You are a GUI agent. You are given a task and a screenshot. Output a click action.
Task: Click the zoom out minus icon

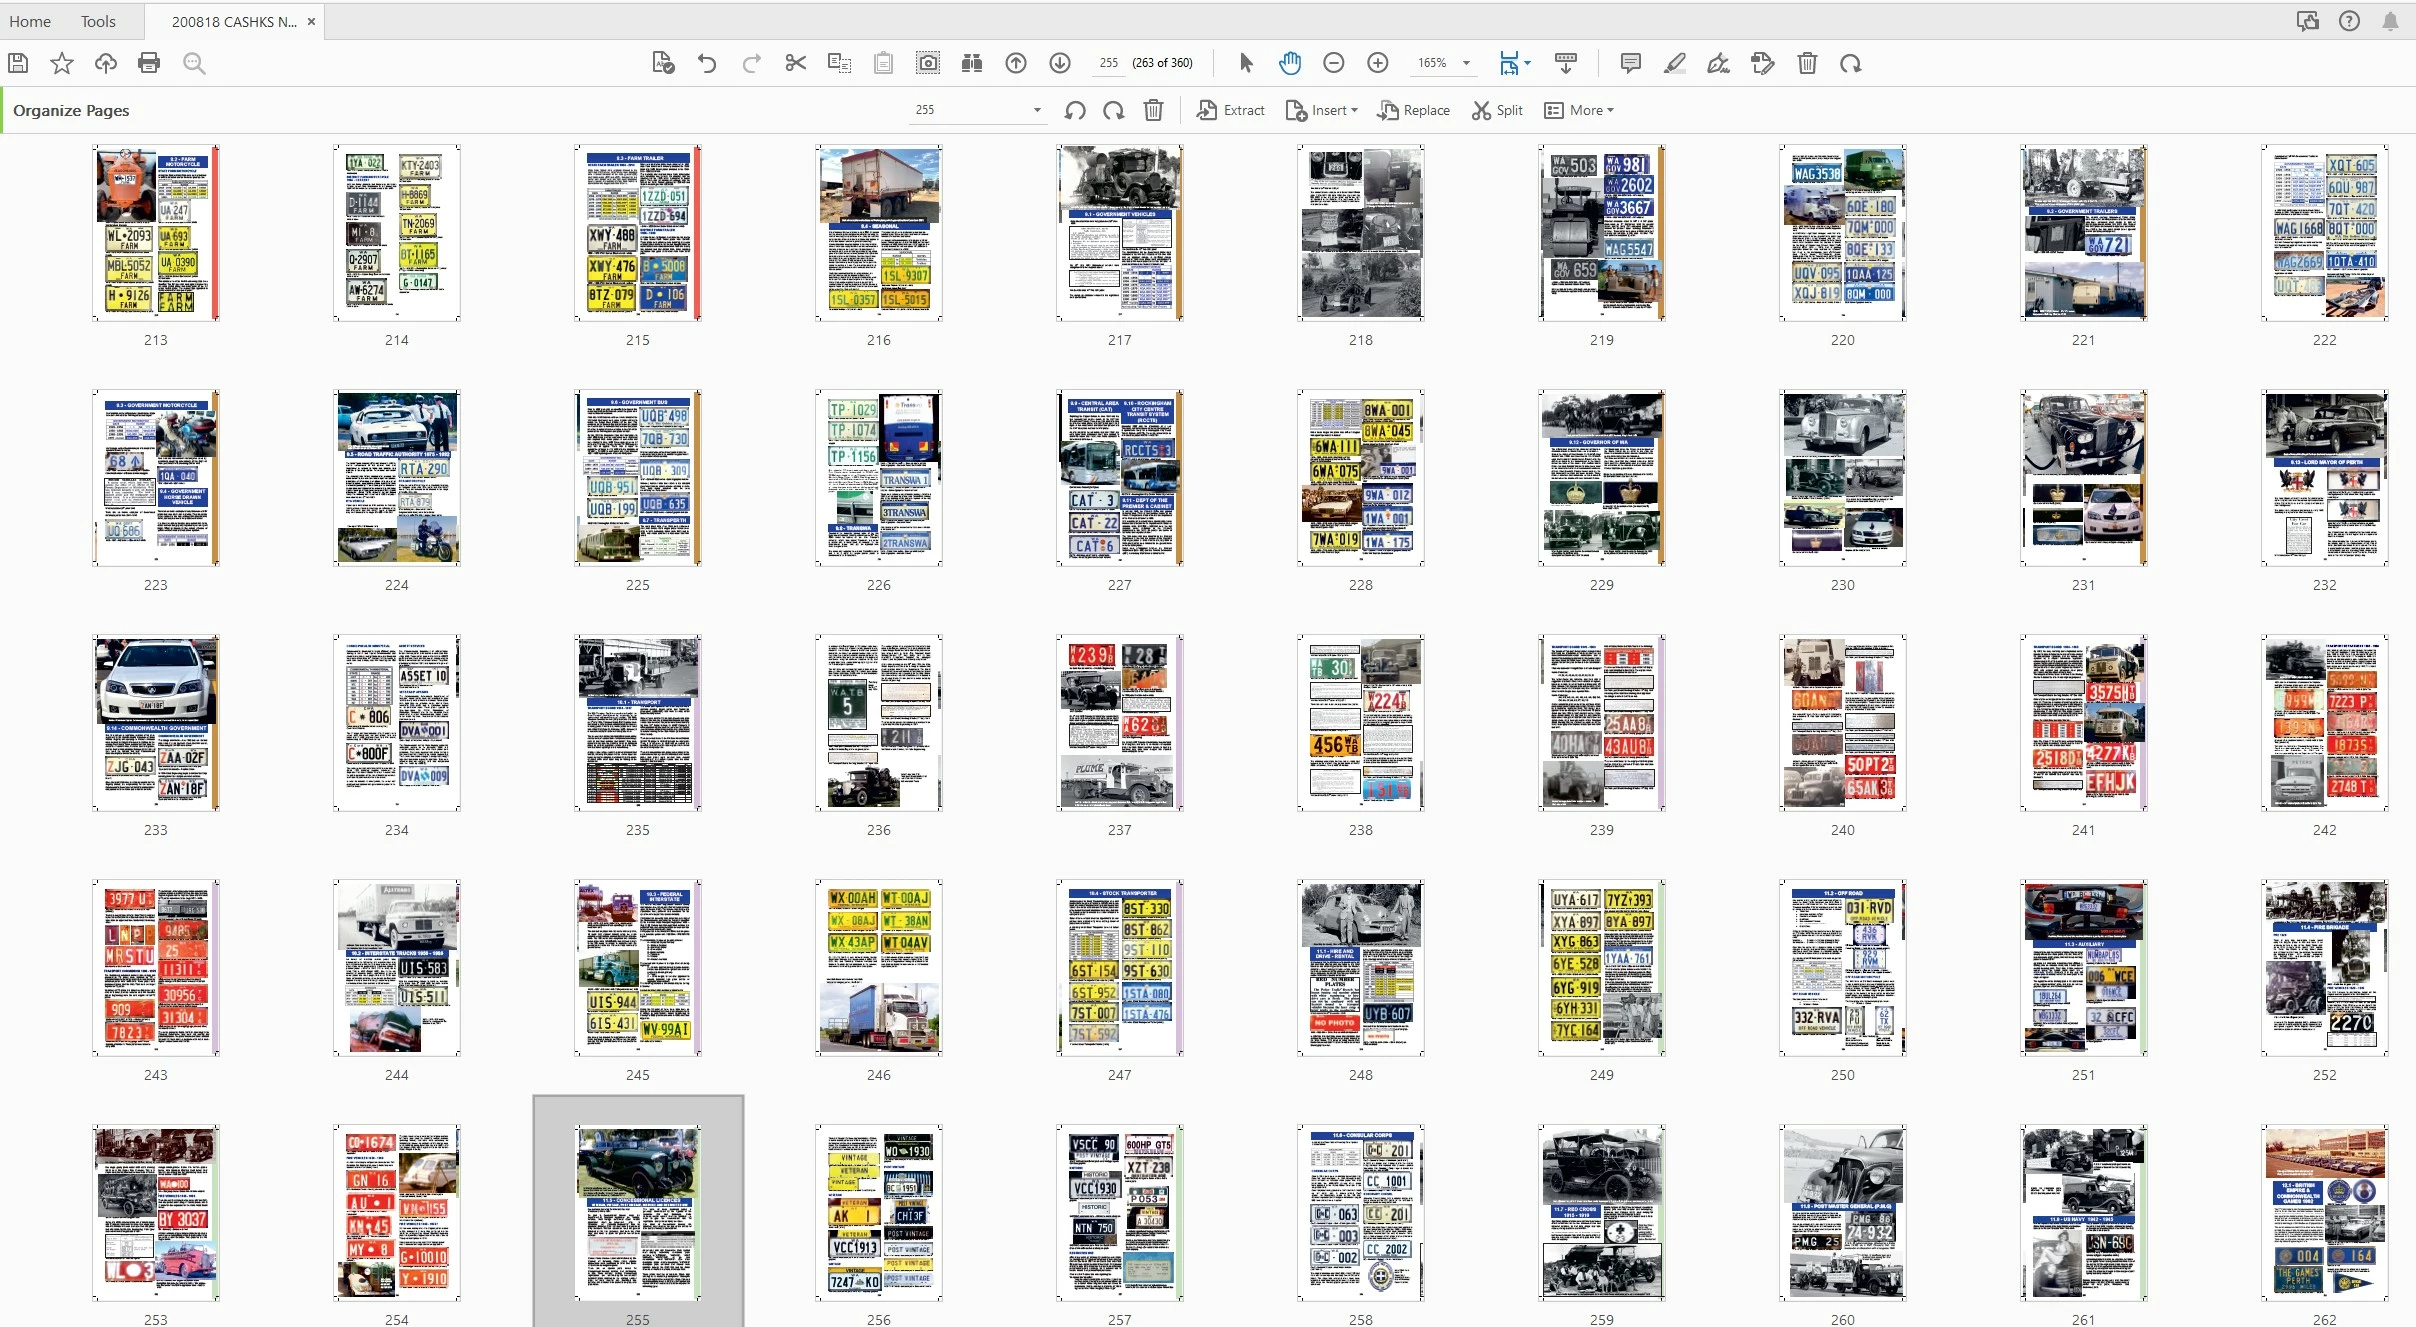[x=1333, y=63]
